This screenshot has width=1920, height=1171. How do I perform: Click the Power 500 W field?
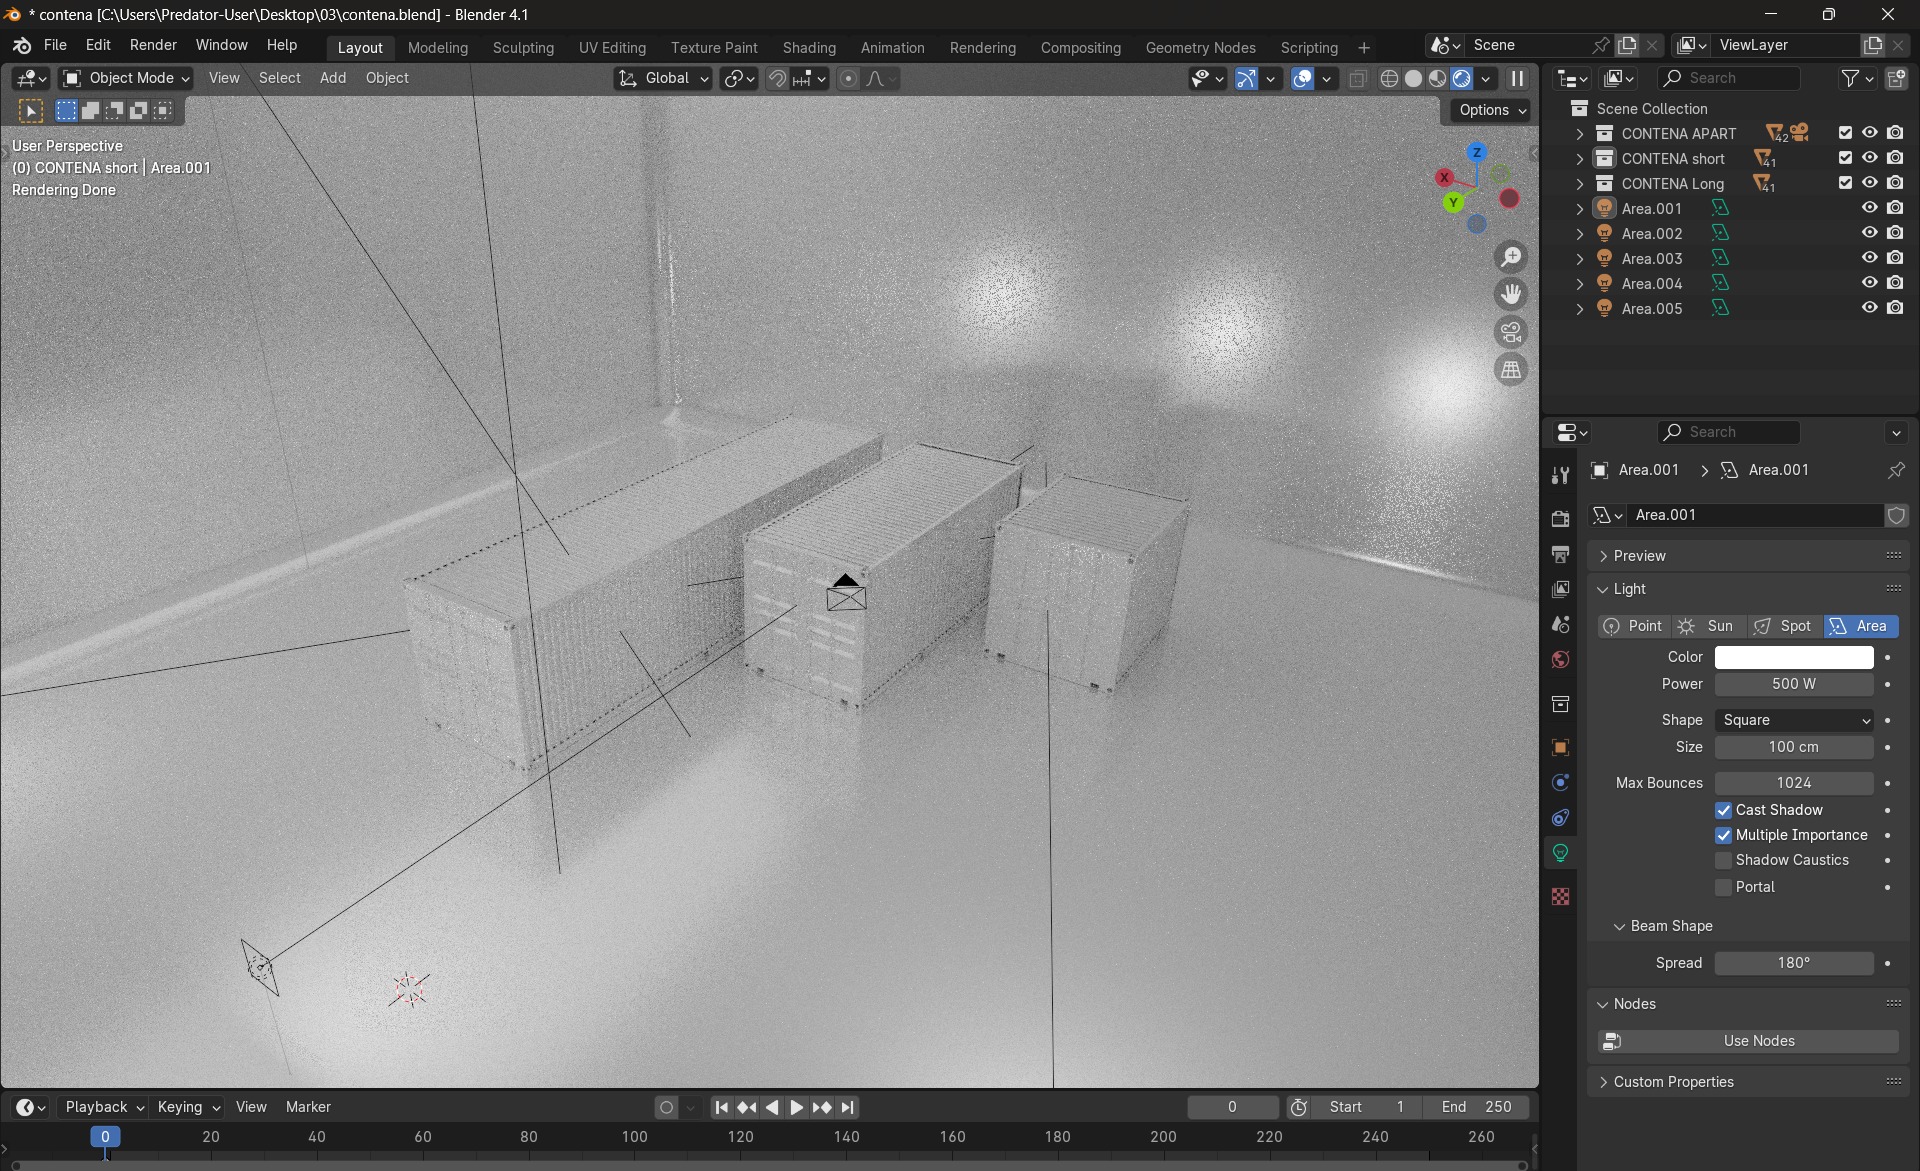coord(1794,684)
